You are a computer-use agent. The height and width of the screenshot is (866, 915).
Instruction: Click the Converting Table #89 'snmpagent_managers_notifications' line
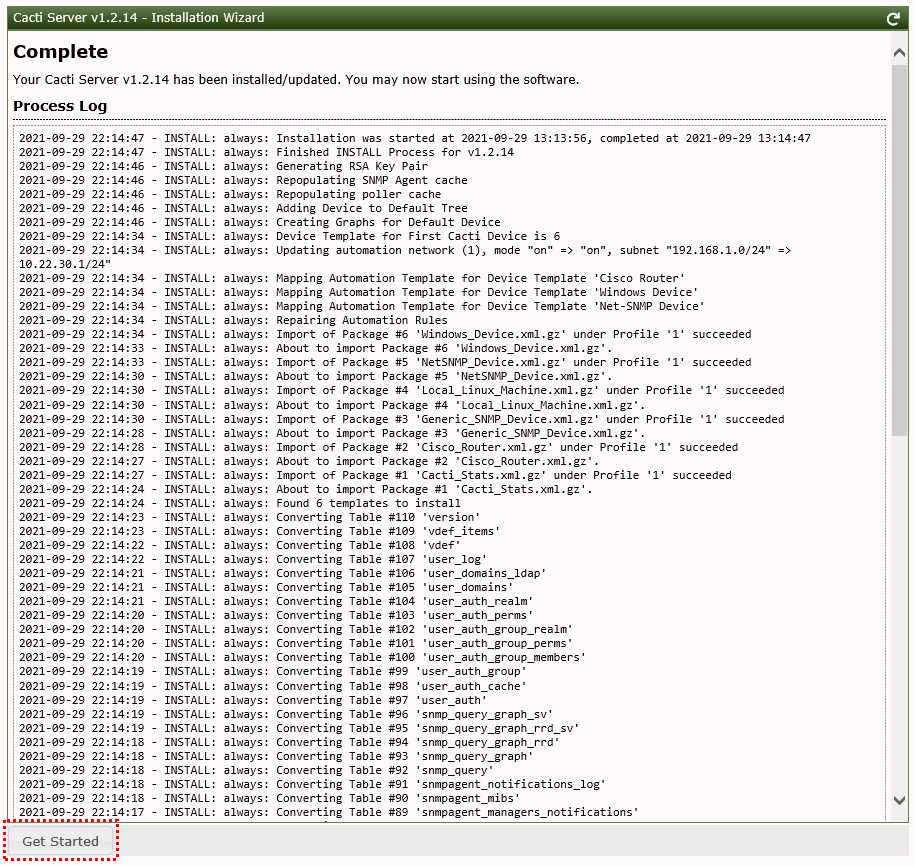coord(329,813)
